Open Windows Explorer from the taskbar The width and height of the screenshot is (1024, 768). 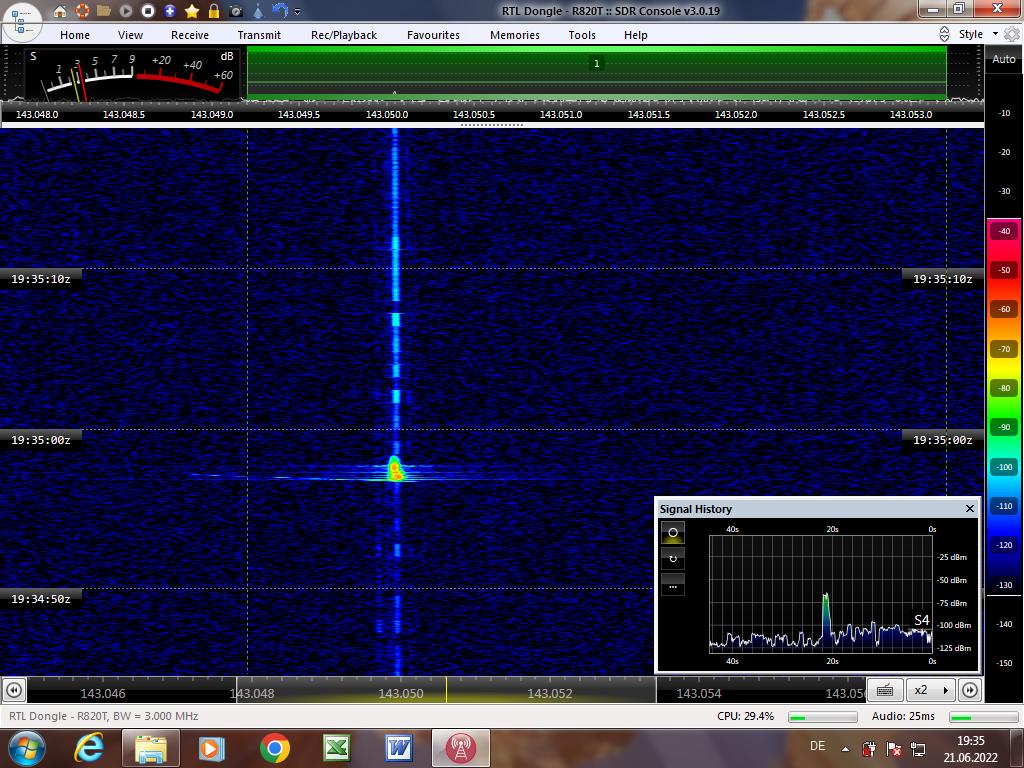(150, 748)
